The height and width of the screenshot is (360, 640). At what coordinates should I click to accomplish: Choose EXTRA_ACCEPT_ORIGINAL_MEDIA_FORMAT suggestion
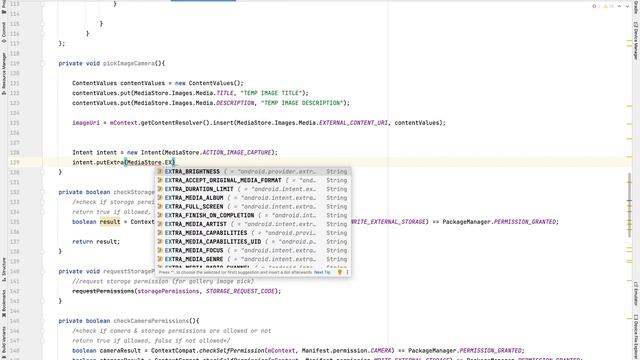click(x=253, y=180)
